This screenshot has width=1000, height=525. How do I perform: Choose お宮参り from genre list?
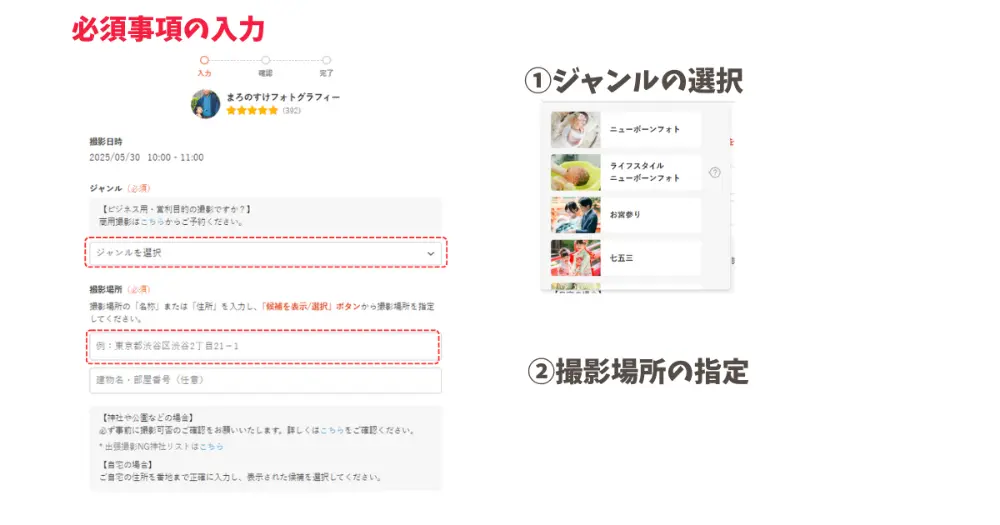[x=626, y=215]
